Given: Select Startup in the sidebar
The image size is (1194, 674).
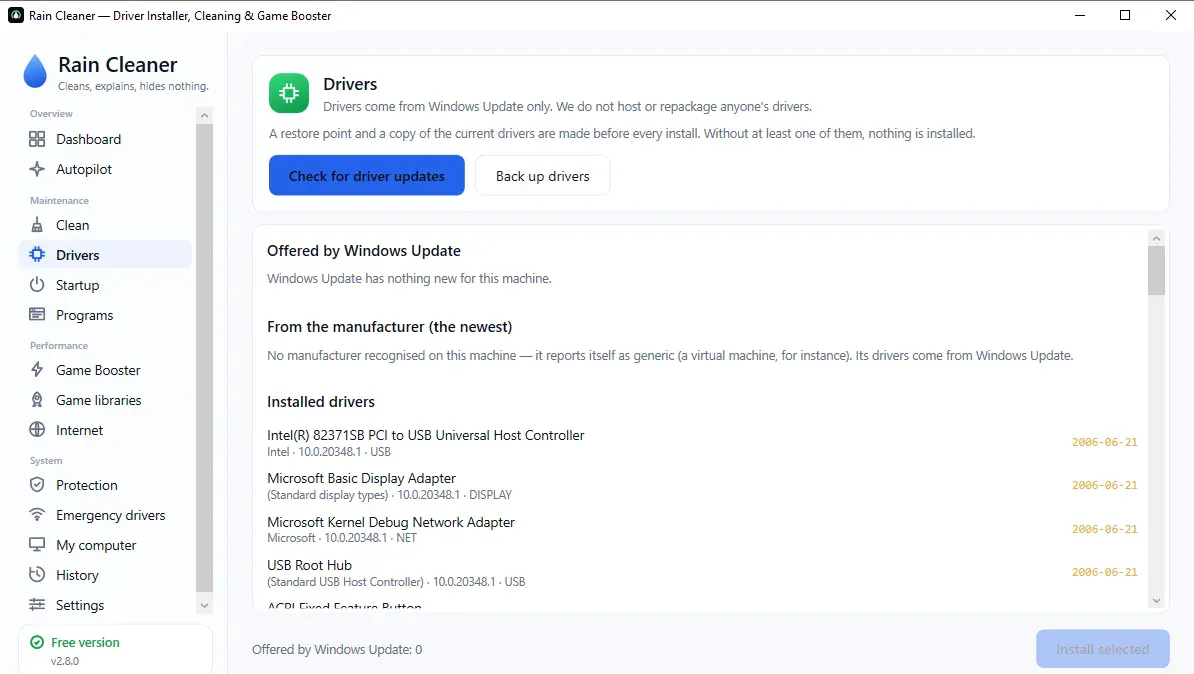Looking at the screenshot, I should 105,285.
